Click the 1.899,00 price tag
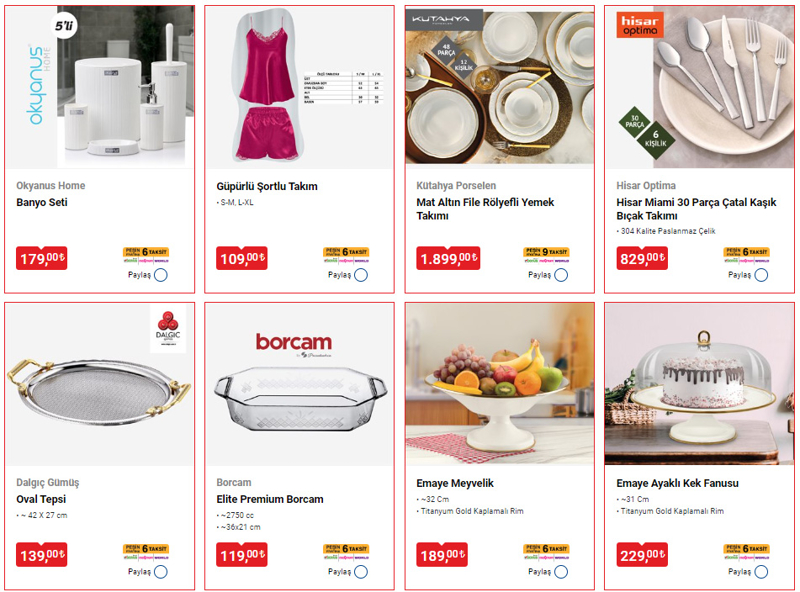 (x=448, y=258)
